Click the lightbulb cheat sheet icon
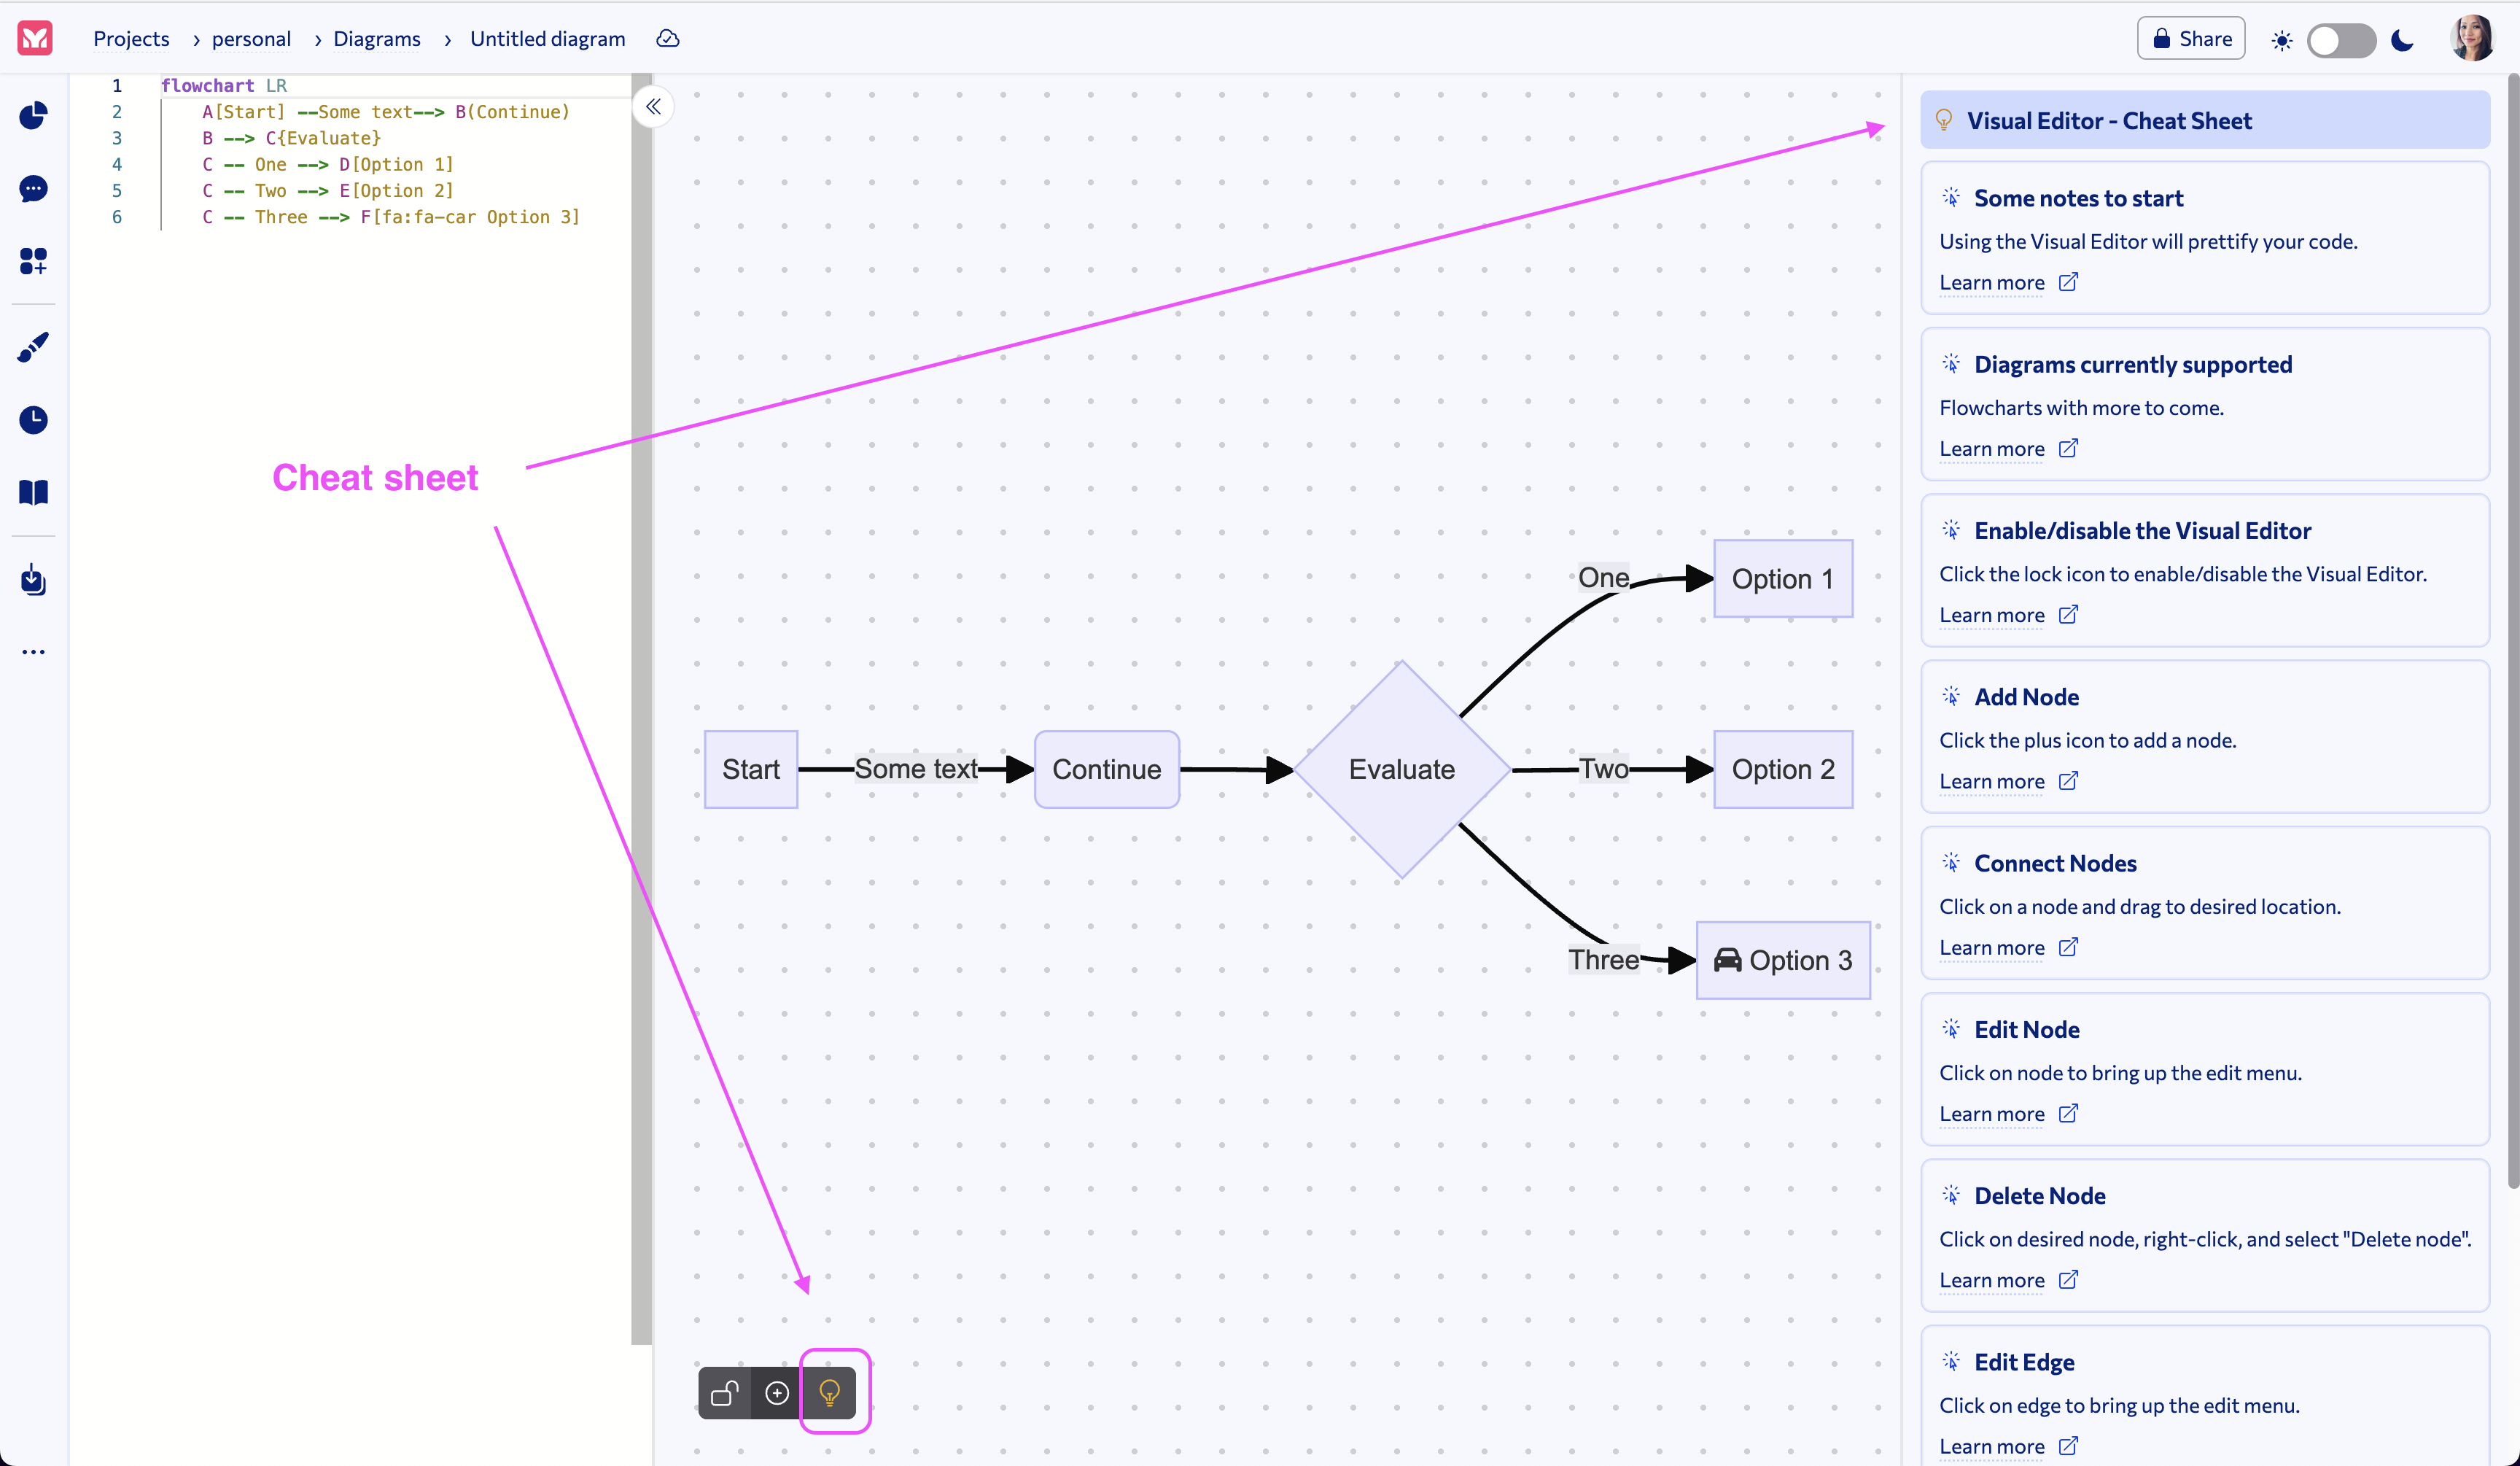 pos(829,1392)
